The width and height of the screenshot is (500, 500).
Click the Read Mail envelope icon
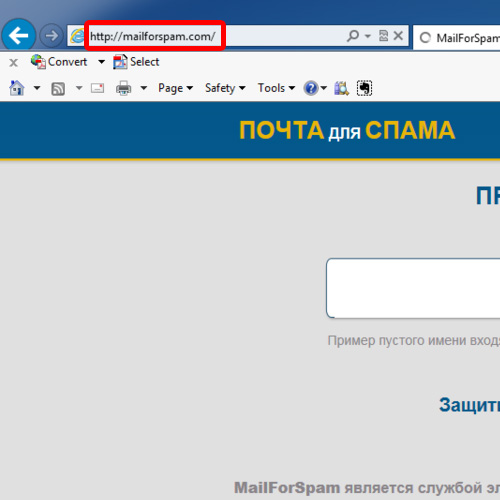97,88
